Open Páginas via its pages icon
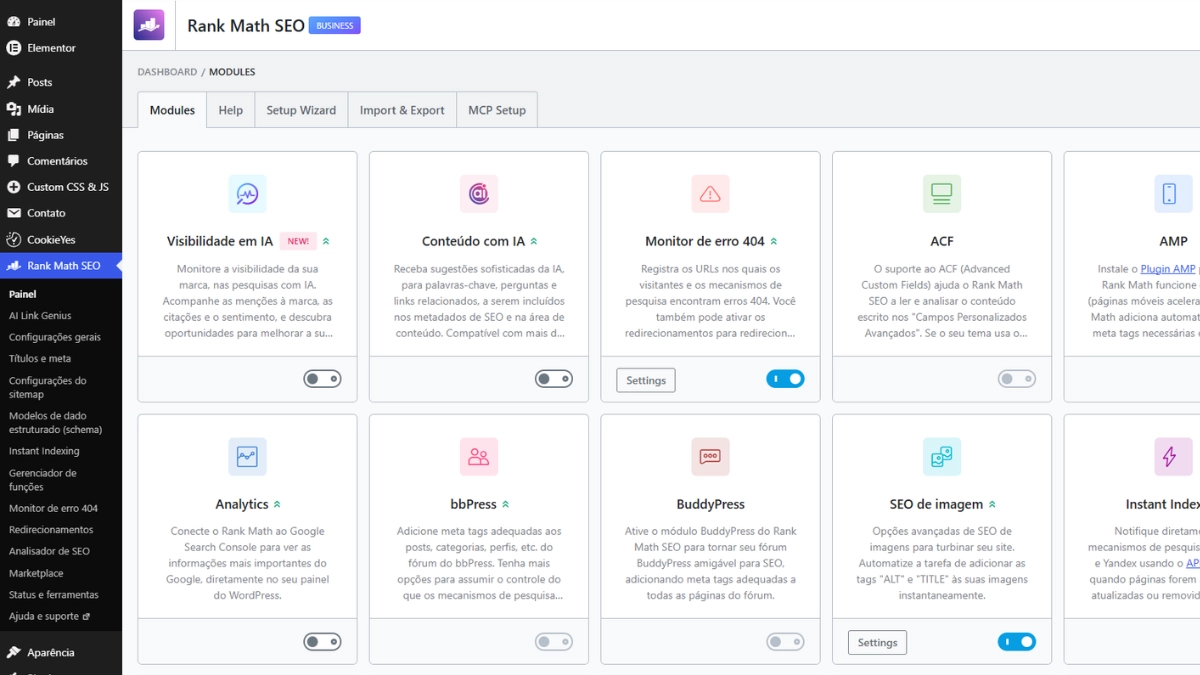The image size is (1200, 675). pos(14,135)
